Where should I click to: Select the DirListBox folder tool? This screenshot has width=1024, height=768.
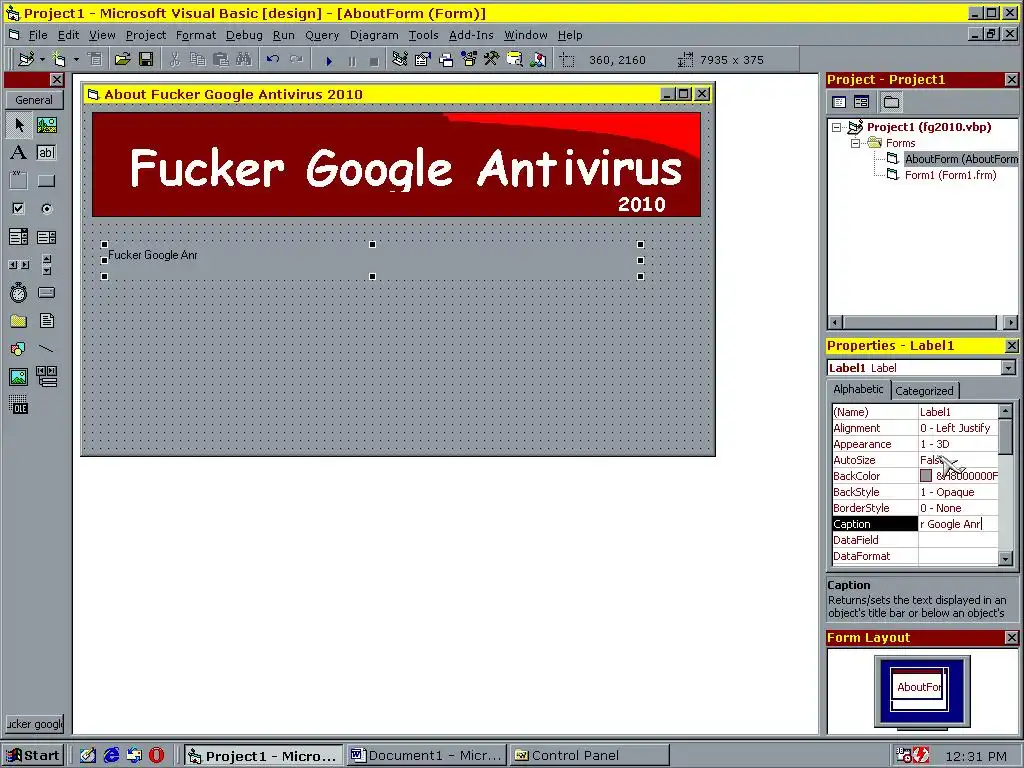[x=19, y=321]
